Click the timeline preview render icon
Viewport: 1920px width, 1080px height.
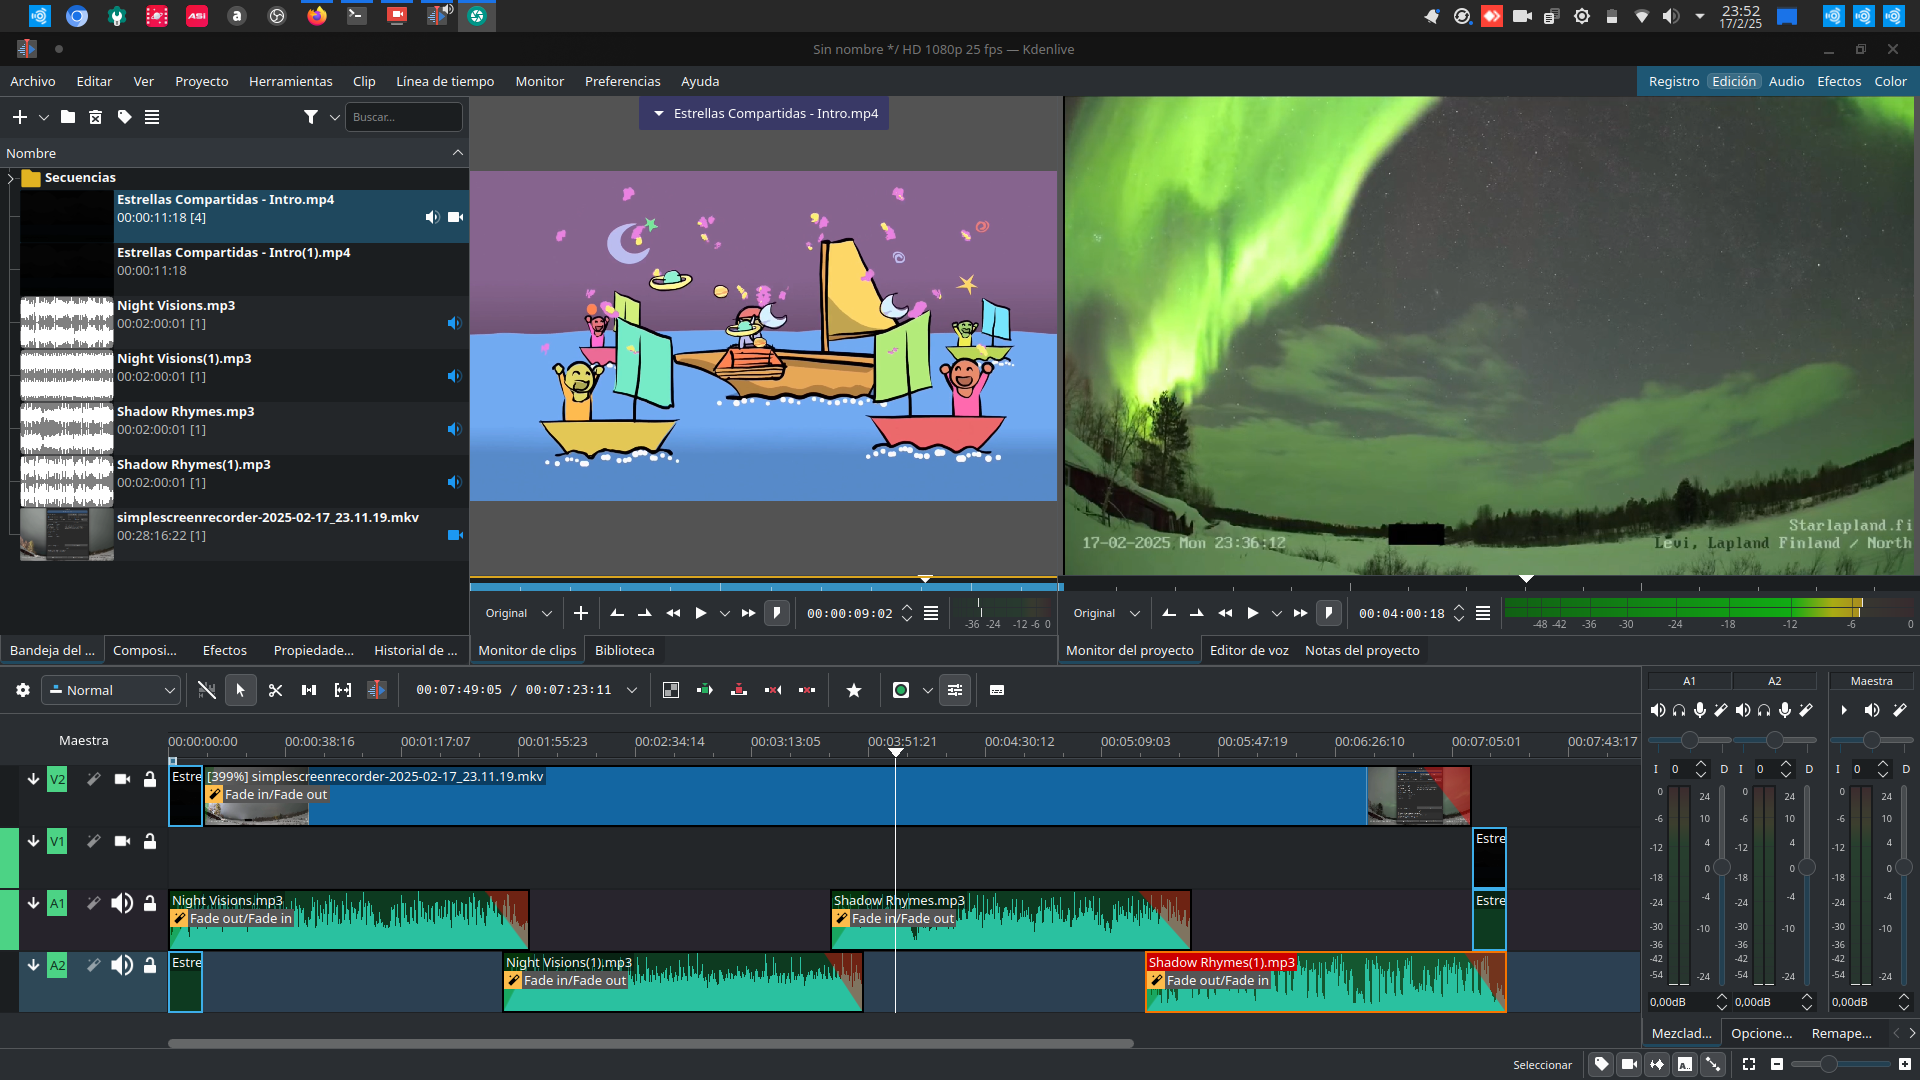pos(901,690)
